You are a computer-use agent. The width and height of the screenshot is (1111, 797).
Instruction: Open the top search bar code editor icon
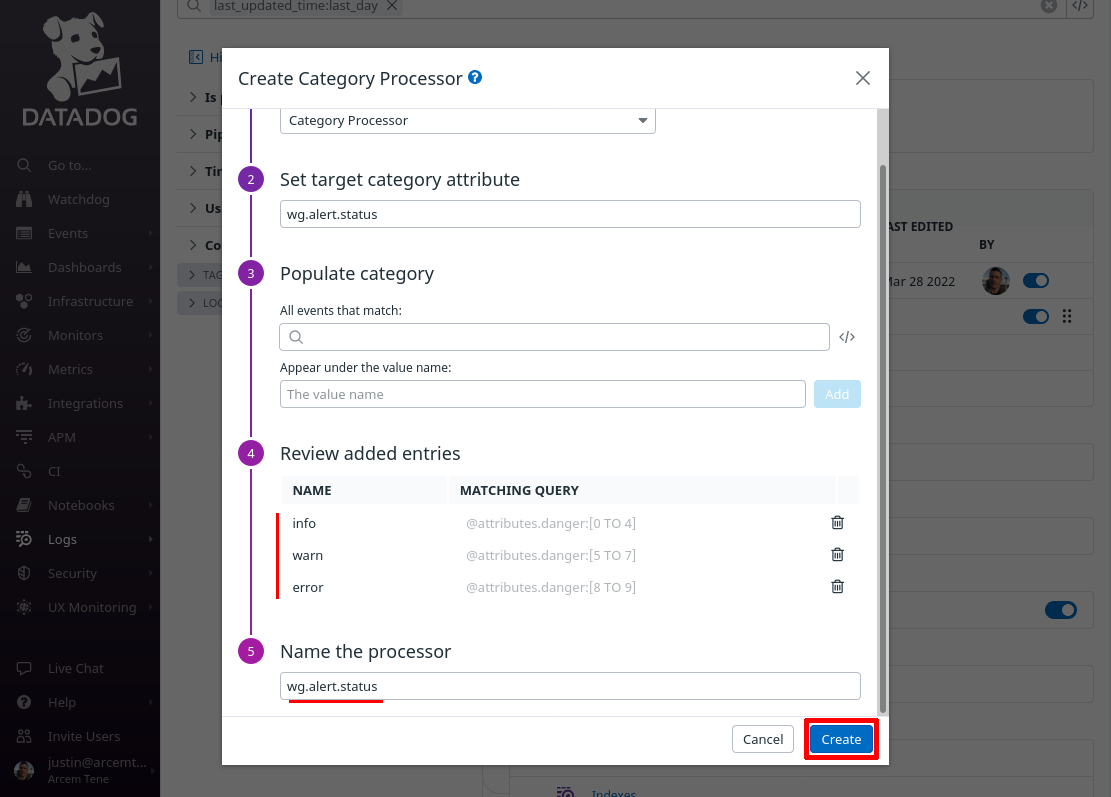point(1079,6)
